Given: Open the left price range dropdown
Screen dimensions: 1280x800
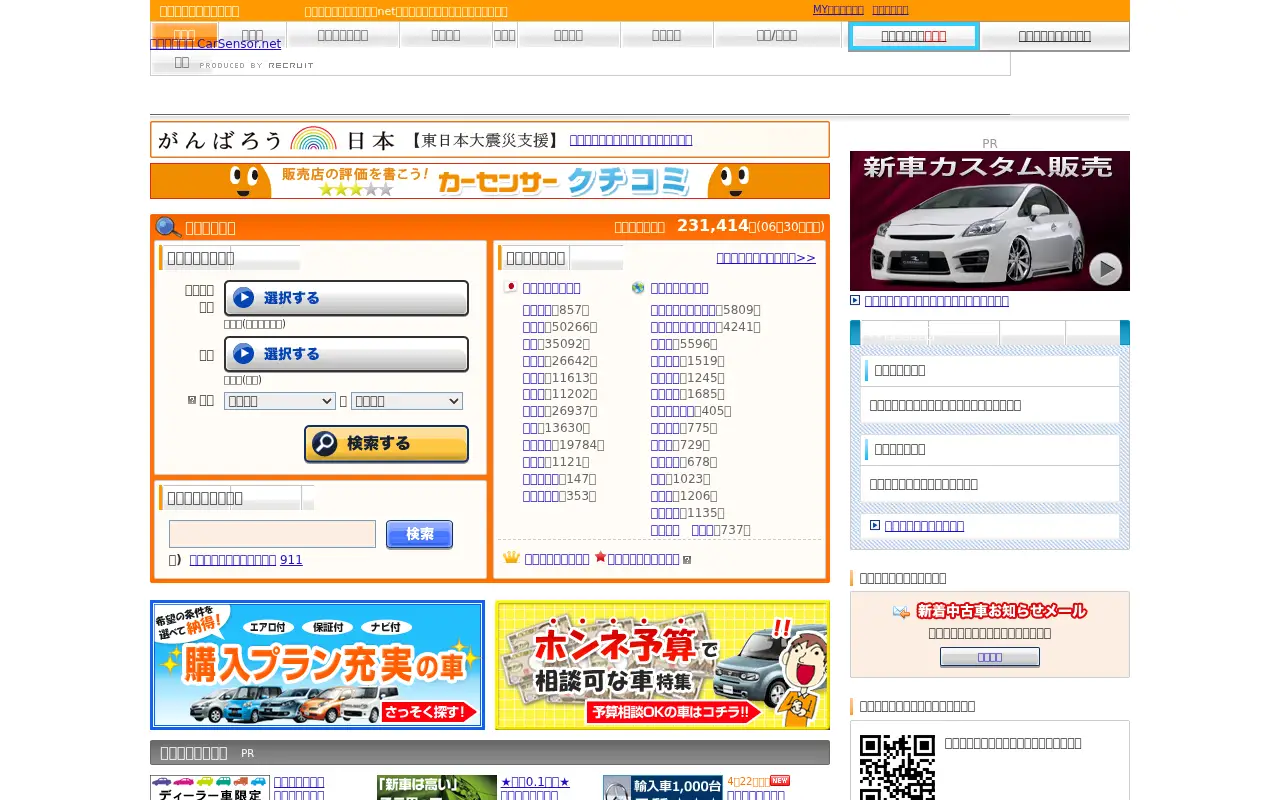Looking at the screenshot, I should tap(280, 401).
